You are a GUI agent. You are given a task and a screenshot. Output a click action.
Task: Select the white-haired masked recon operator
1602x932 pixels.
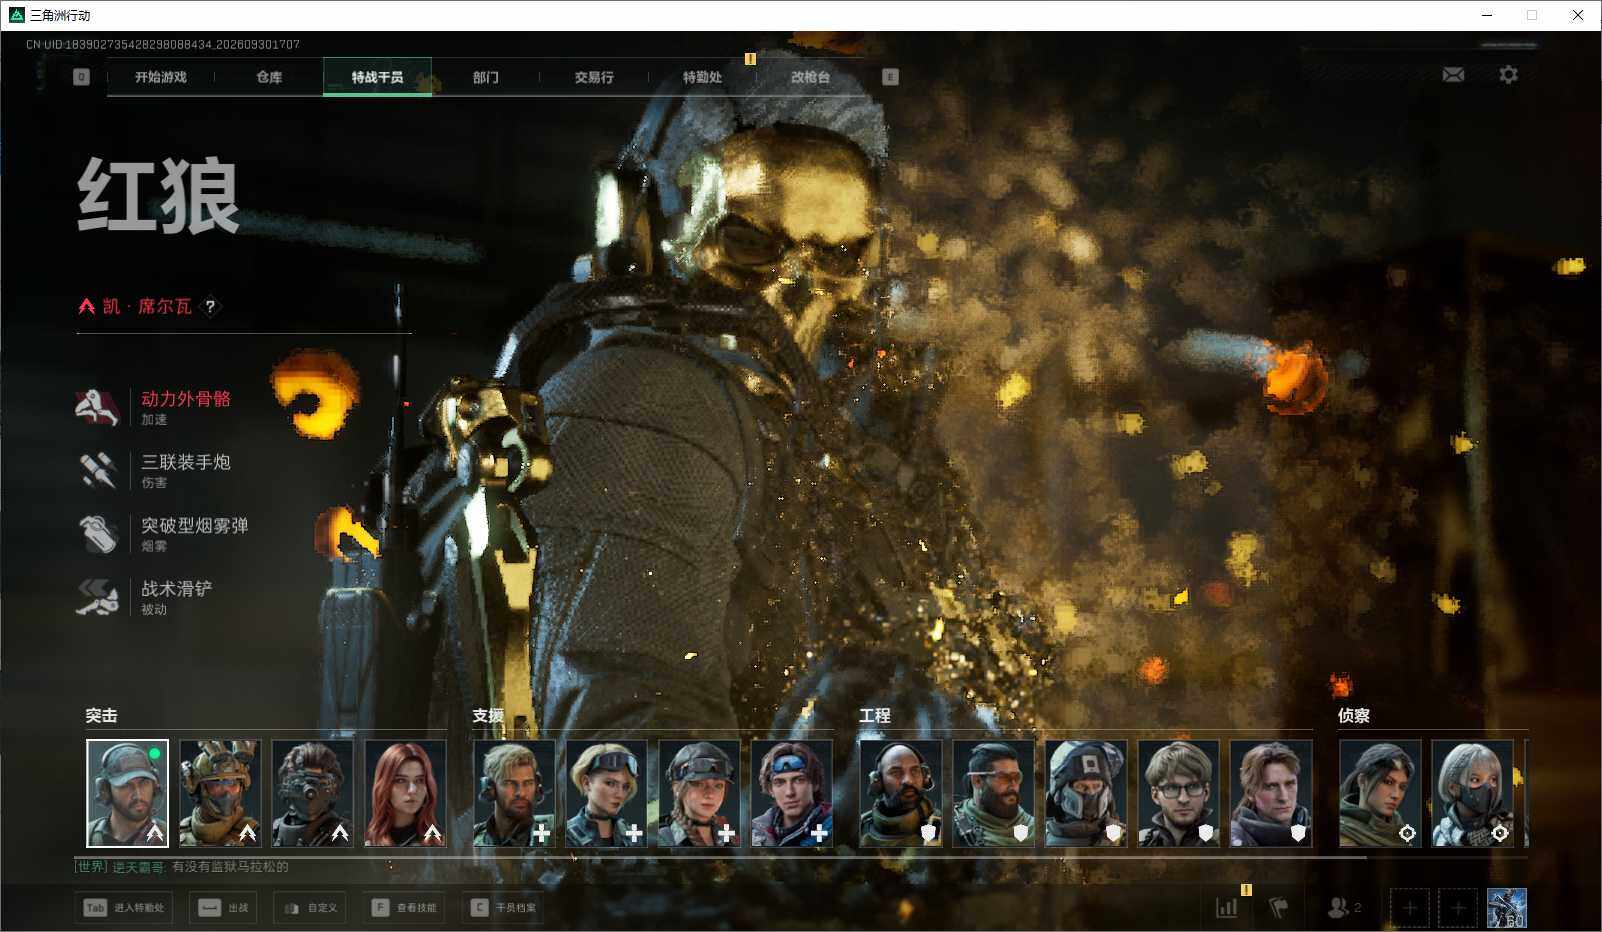click(1472, 794)
